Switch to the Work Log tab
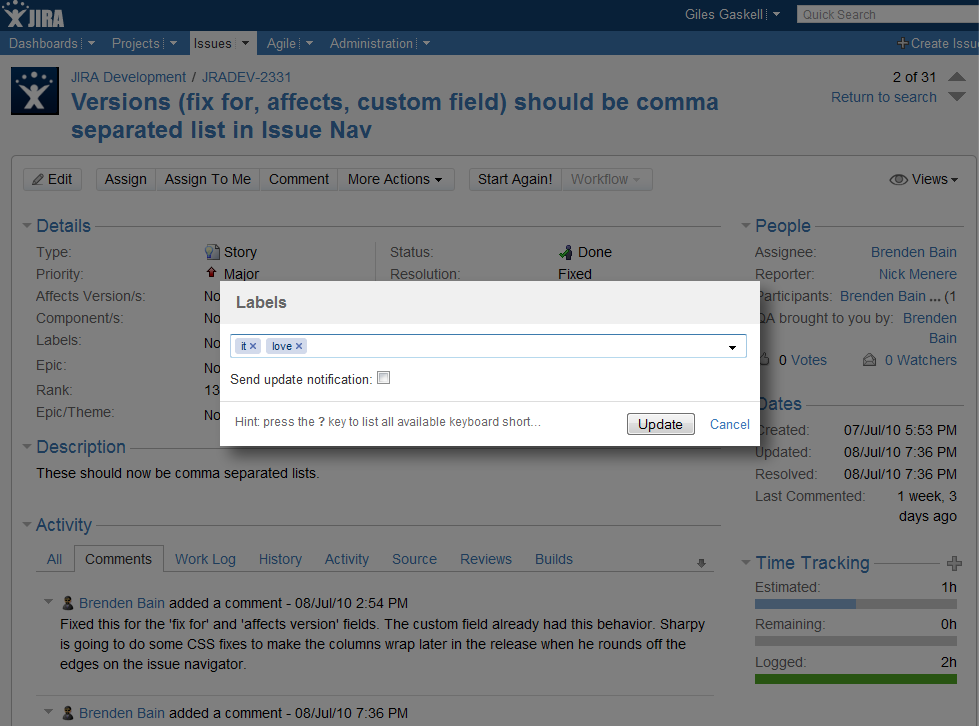The height and width of the screenshot is (726, 979). click(205, 559)
